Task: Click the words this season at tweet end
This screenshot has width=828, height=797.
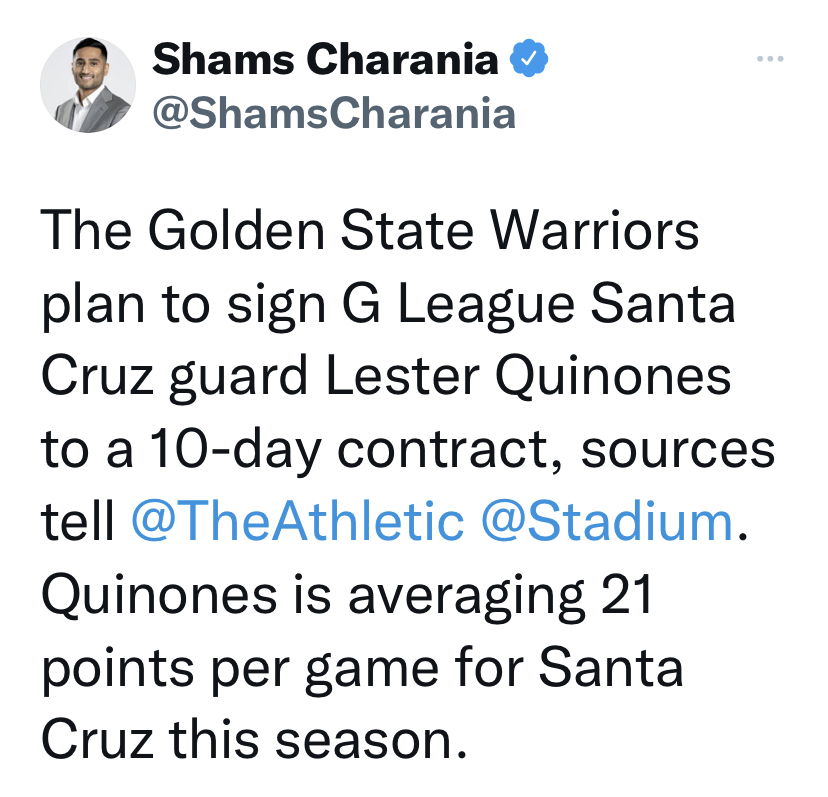Action: (318, 740)
